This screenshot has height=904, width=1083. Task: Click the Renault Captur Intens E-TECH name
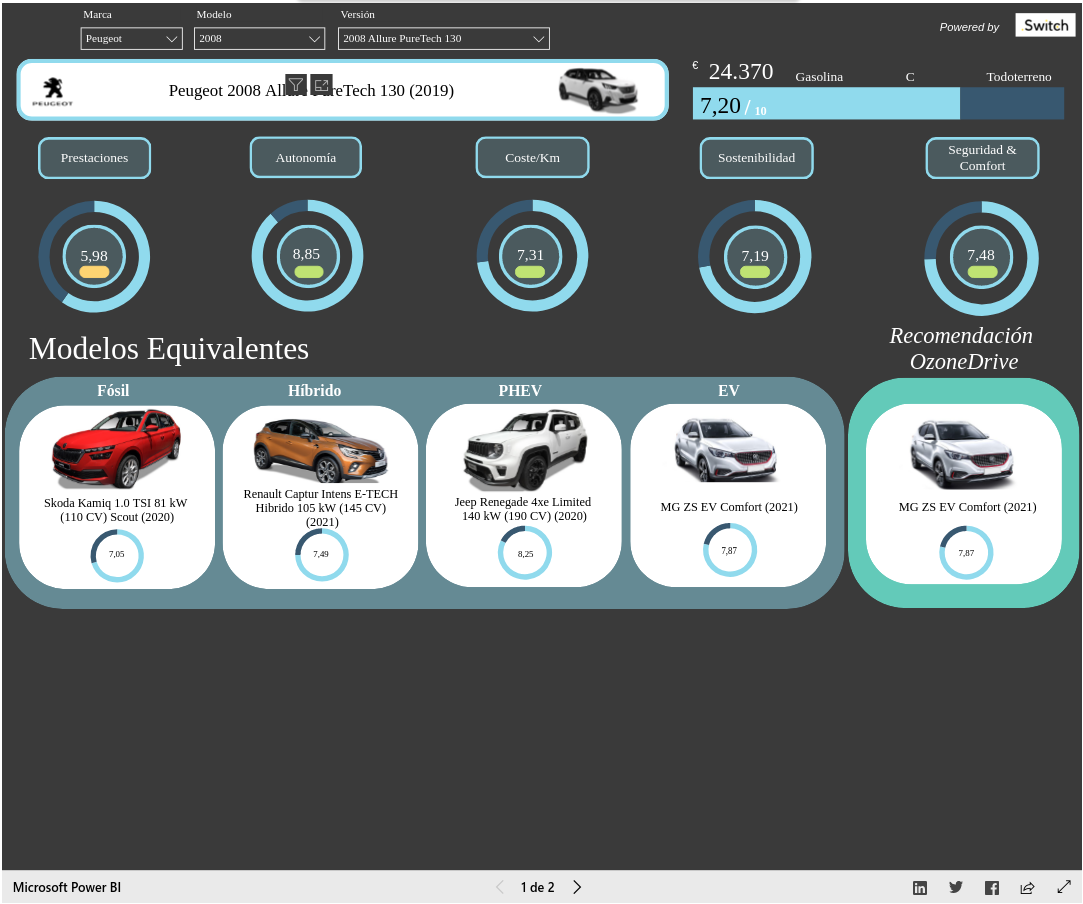[320, 508]
